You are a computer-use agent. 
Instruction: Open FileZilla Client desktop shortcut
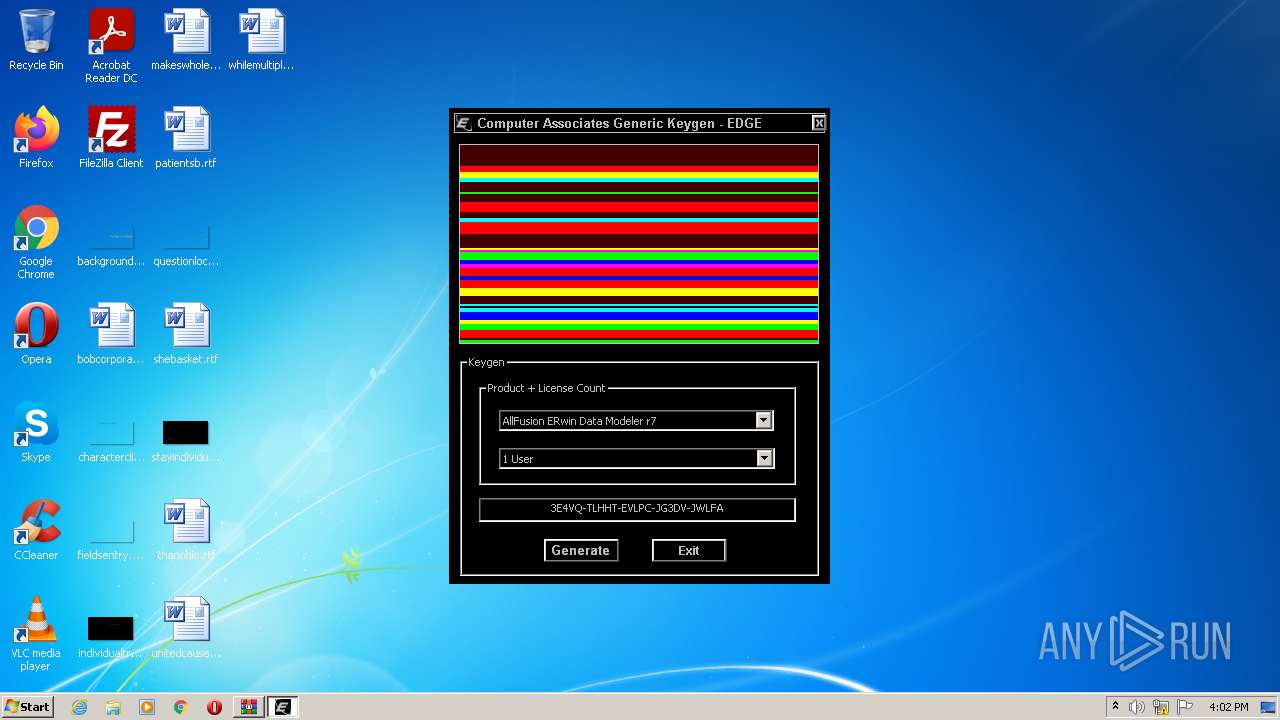click(x=111, y=138)
